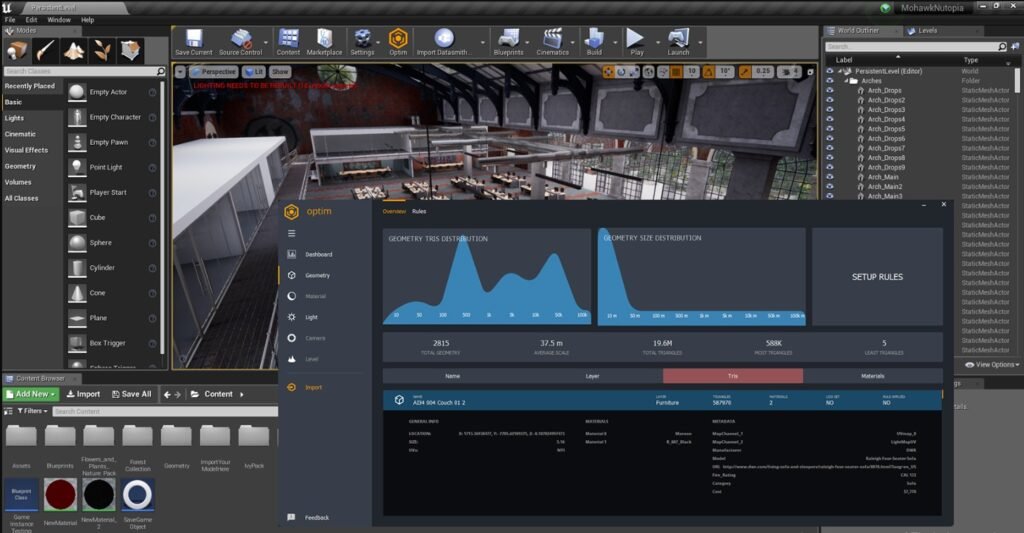Image resolution: width=1024 pixels, height=533 pixels.
Task: Open View Options dropdown in World Outliner
Action: (992, 364)
